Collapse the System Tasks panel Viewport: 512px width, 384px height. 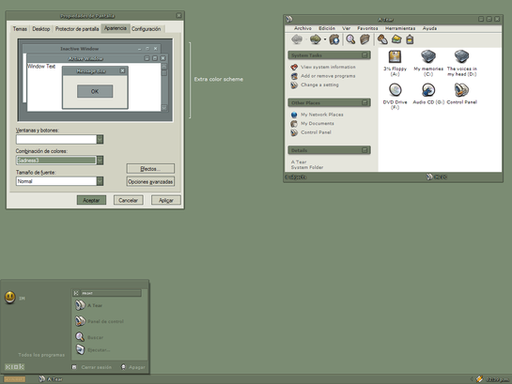click(x=365, y=55)
